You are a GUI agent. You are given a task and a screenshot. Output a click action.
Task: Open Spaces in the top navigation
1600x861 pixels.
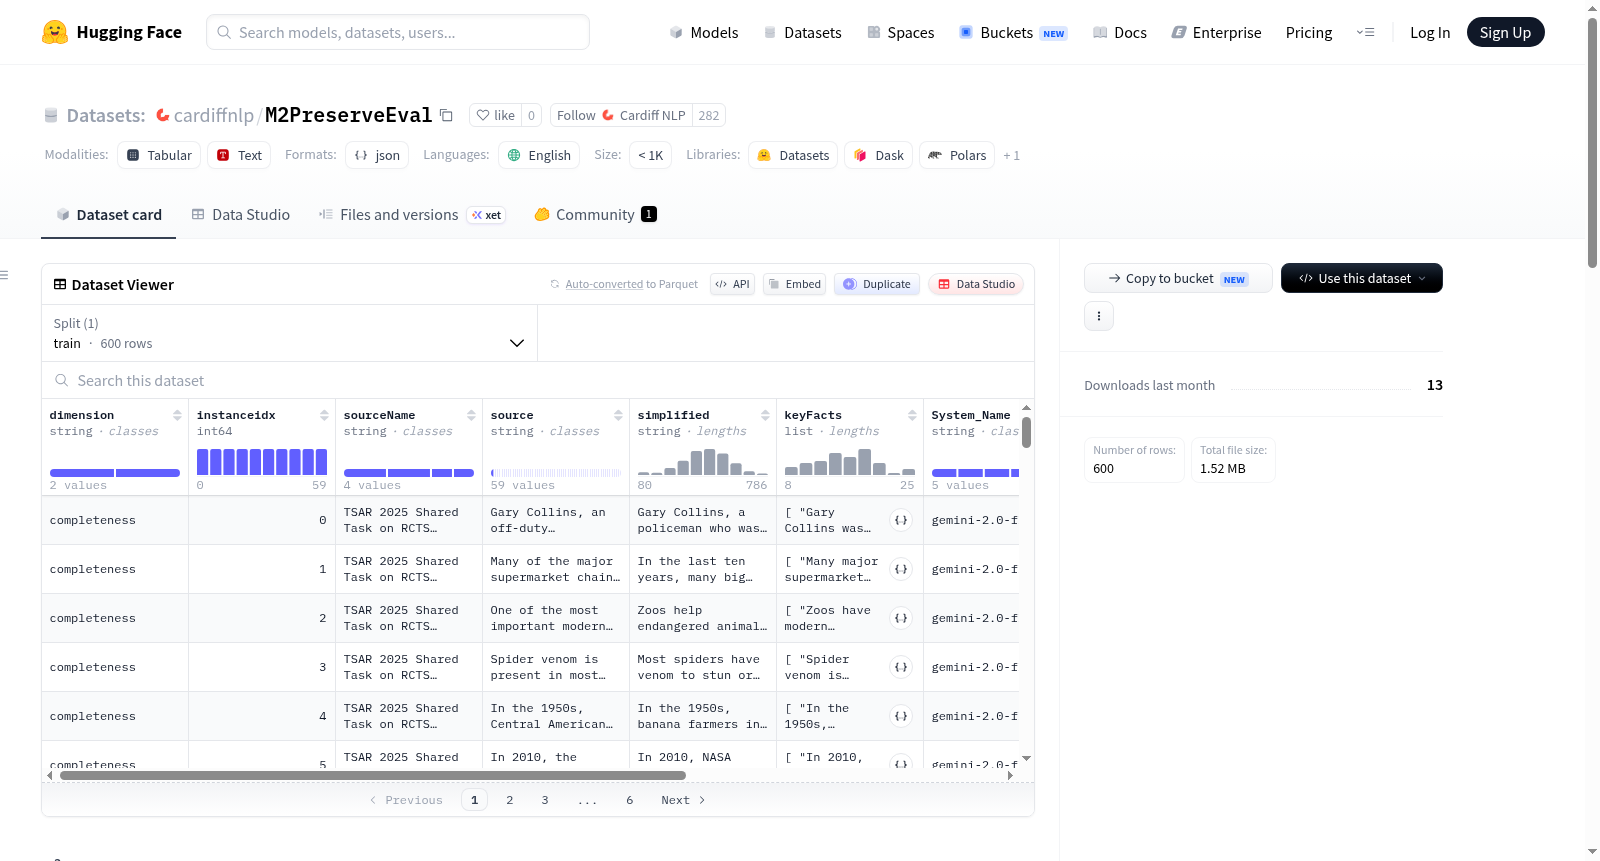tap(901, 32)
